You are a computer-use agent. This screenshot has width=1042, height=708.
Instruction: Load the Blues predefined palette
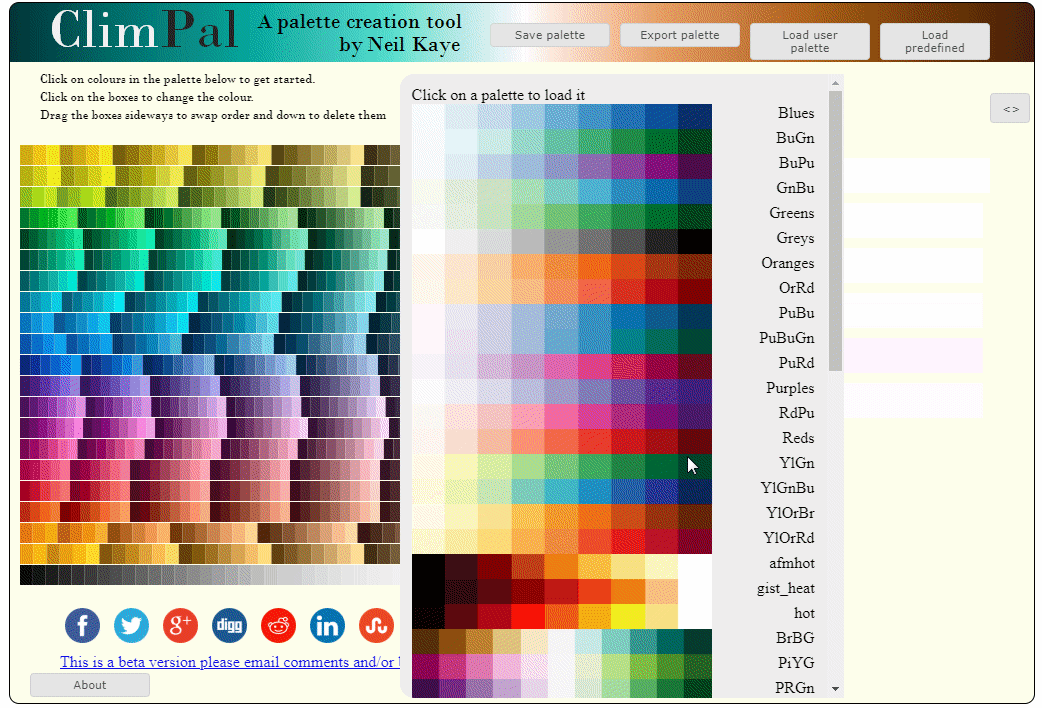pyautogui.click(x=795, y=113)
